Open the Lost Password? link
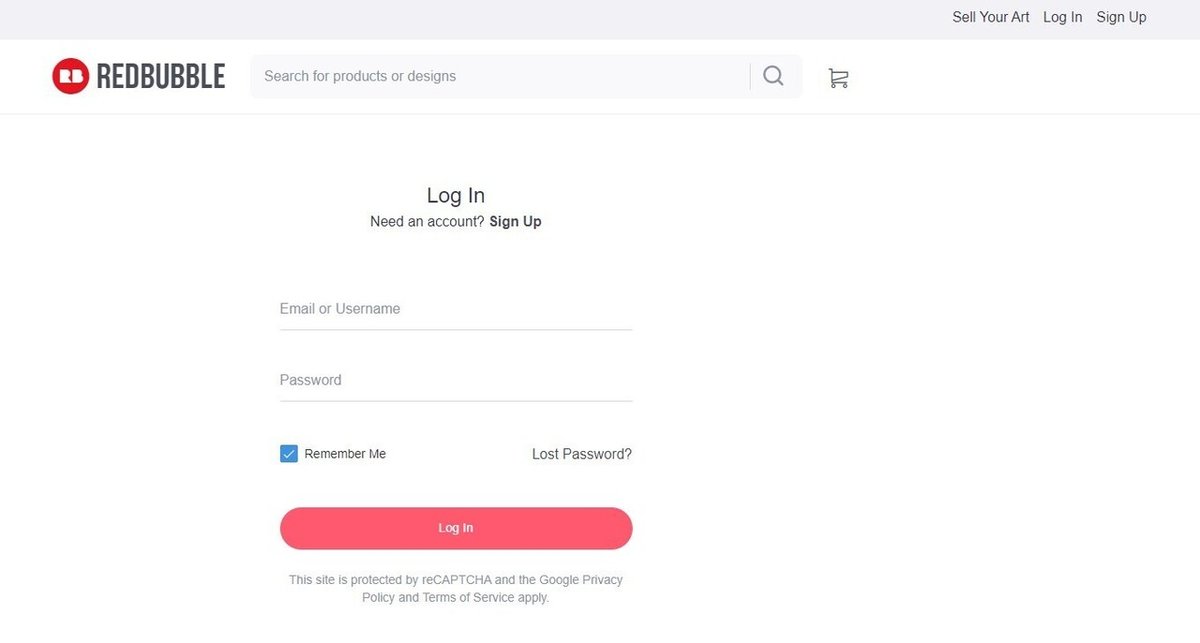 [x=581, y=454]
